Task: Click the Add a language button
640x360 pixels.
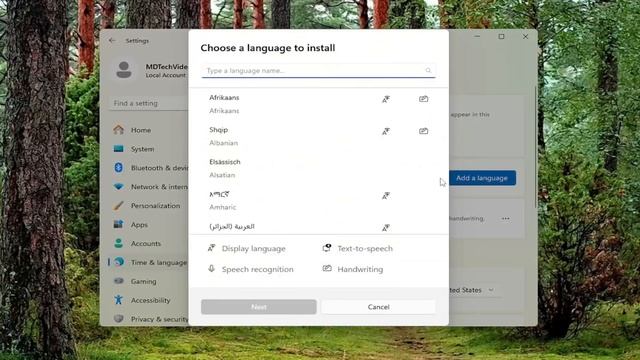Action: pyautogui.click(x=482, y=178)
